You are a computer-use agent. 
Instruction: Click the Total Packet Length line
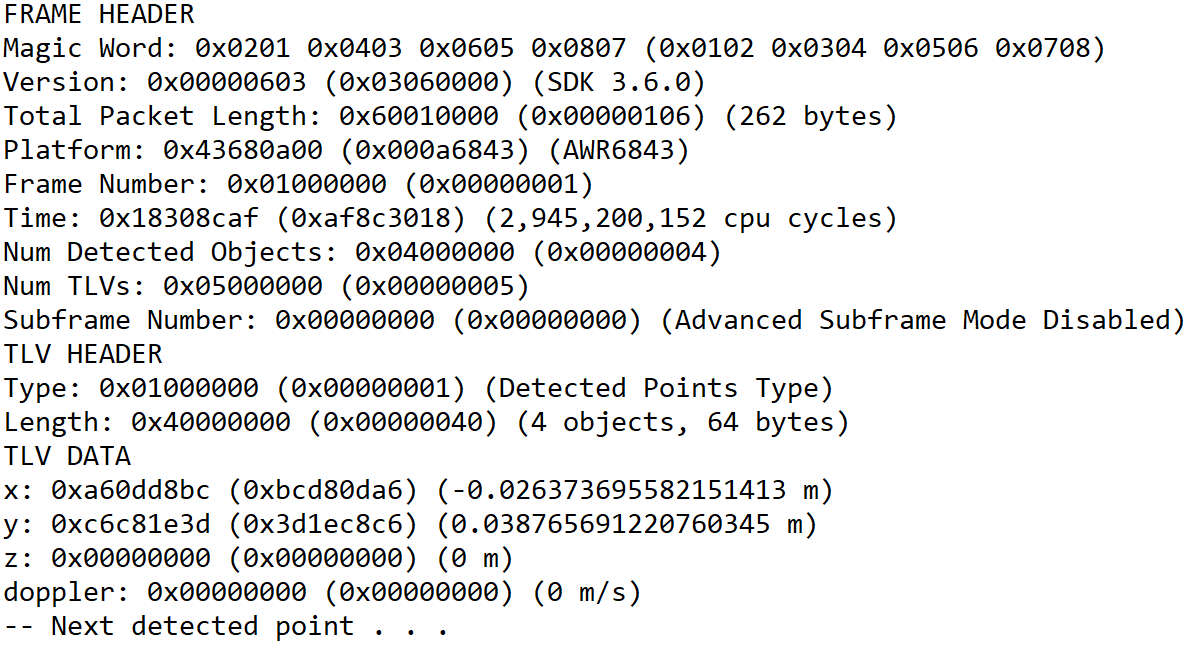pyautogui.click(x=450, y=116)
